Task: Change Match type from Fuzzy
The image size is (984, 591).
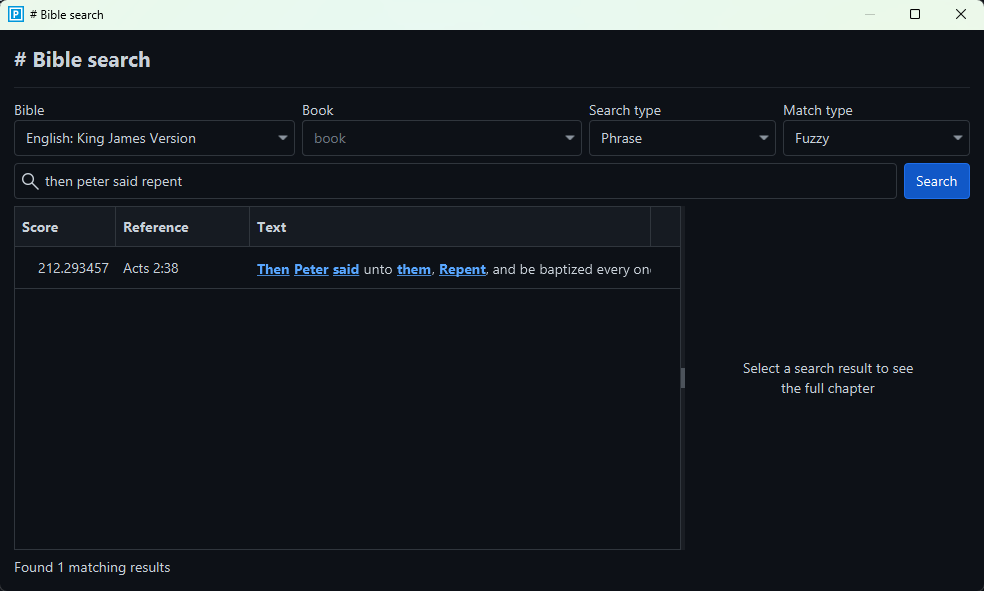Action: tap(875, 138)
